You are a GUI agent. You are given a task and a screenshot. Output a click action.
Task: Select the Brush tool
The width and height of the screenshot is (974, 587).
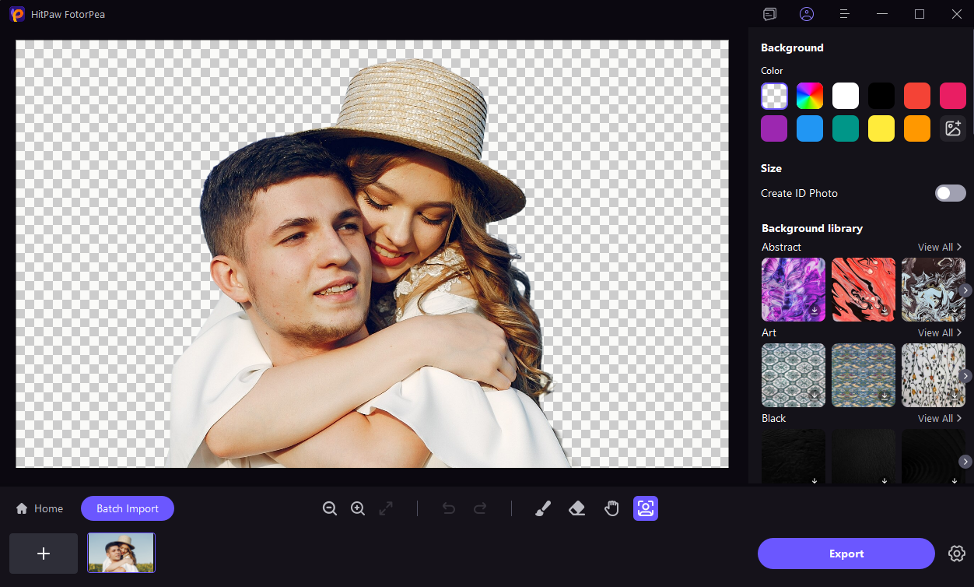543,508
